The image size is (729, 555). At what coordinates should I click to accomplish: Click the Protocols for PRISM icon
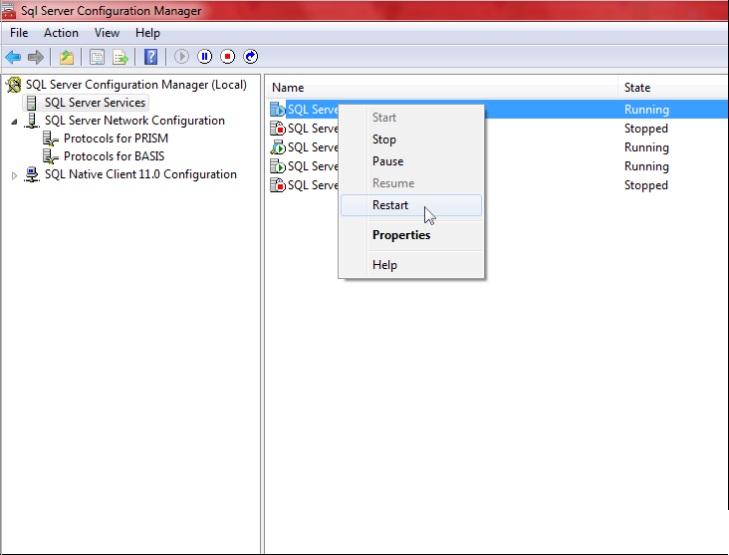[50, 139]
